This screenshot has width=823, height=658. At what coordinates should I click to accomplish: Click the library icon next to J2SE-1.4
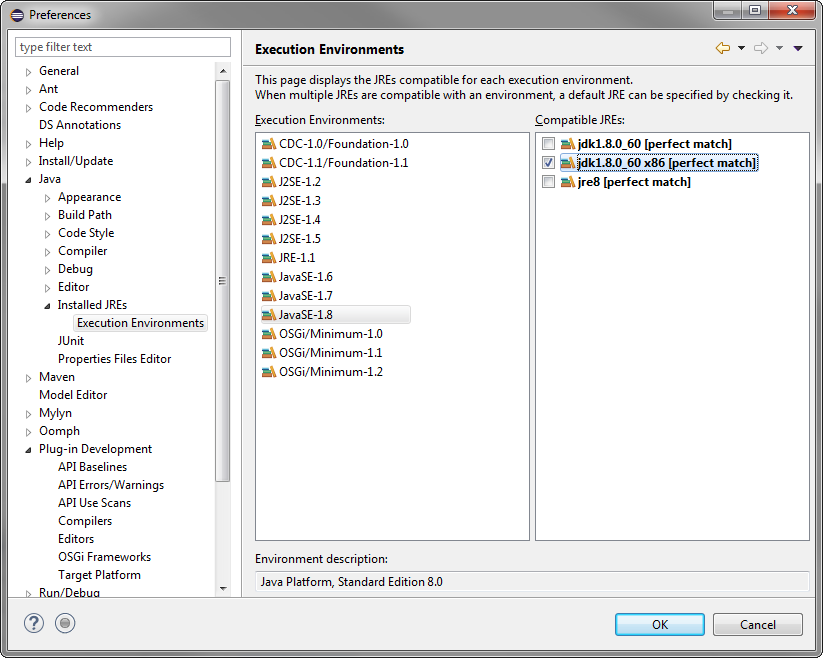coord(269,219)
